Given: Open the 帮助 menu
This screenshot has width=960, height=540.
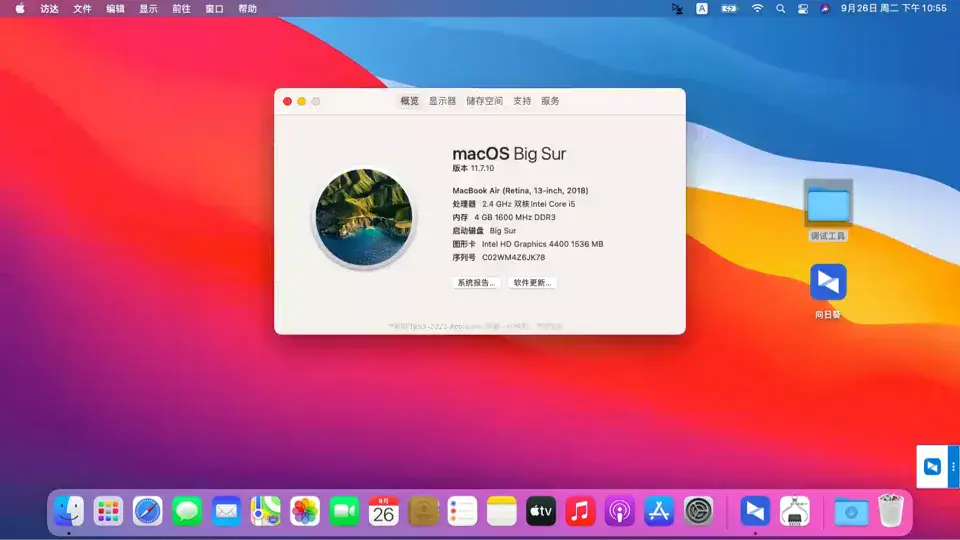Looking at the screenshot, I should (x=247, y=9).
